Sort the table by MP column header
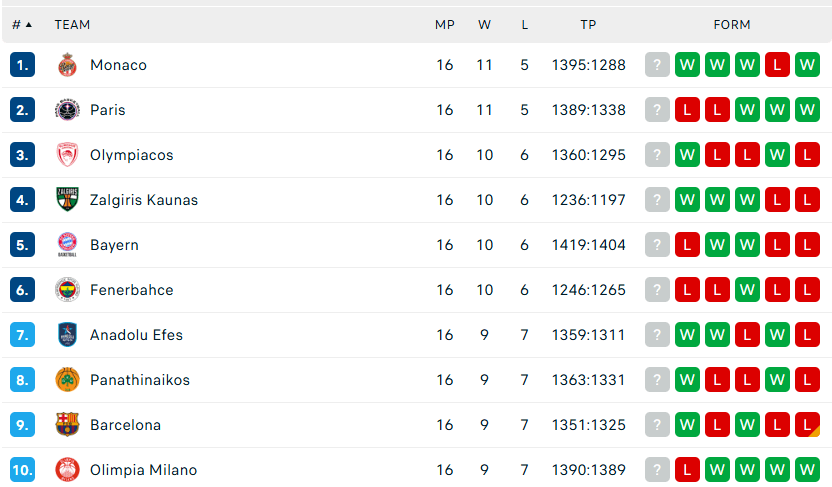Viewport: 832px width, 487px height. click(445, 24)
